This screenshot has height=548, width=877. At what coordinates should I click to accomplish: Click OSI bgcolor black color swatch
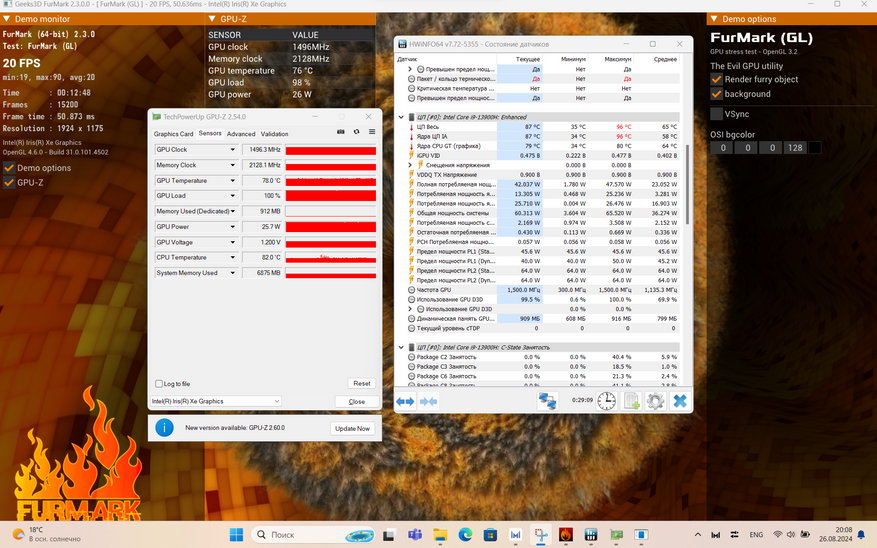coord(815,148)
